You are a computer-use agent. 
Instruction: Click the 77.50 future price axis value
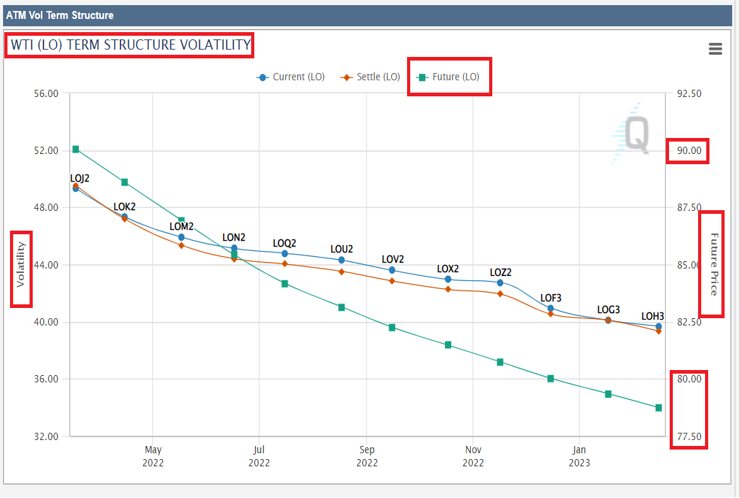pos(689,437)
